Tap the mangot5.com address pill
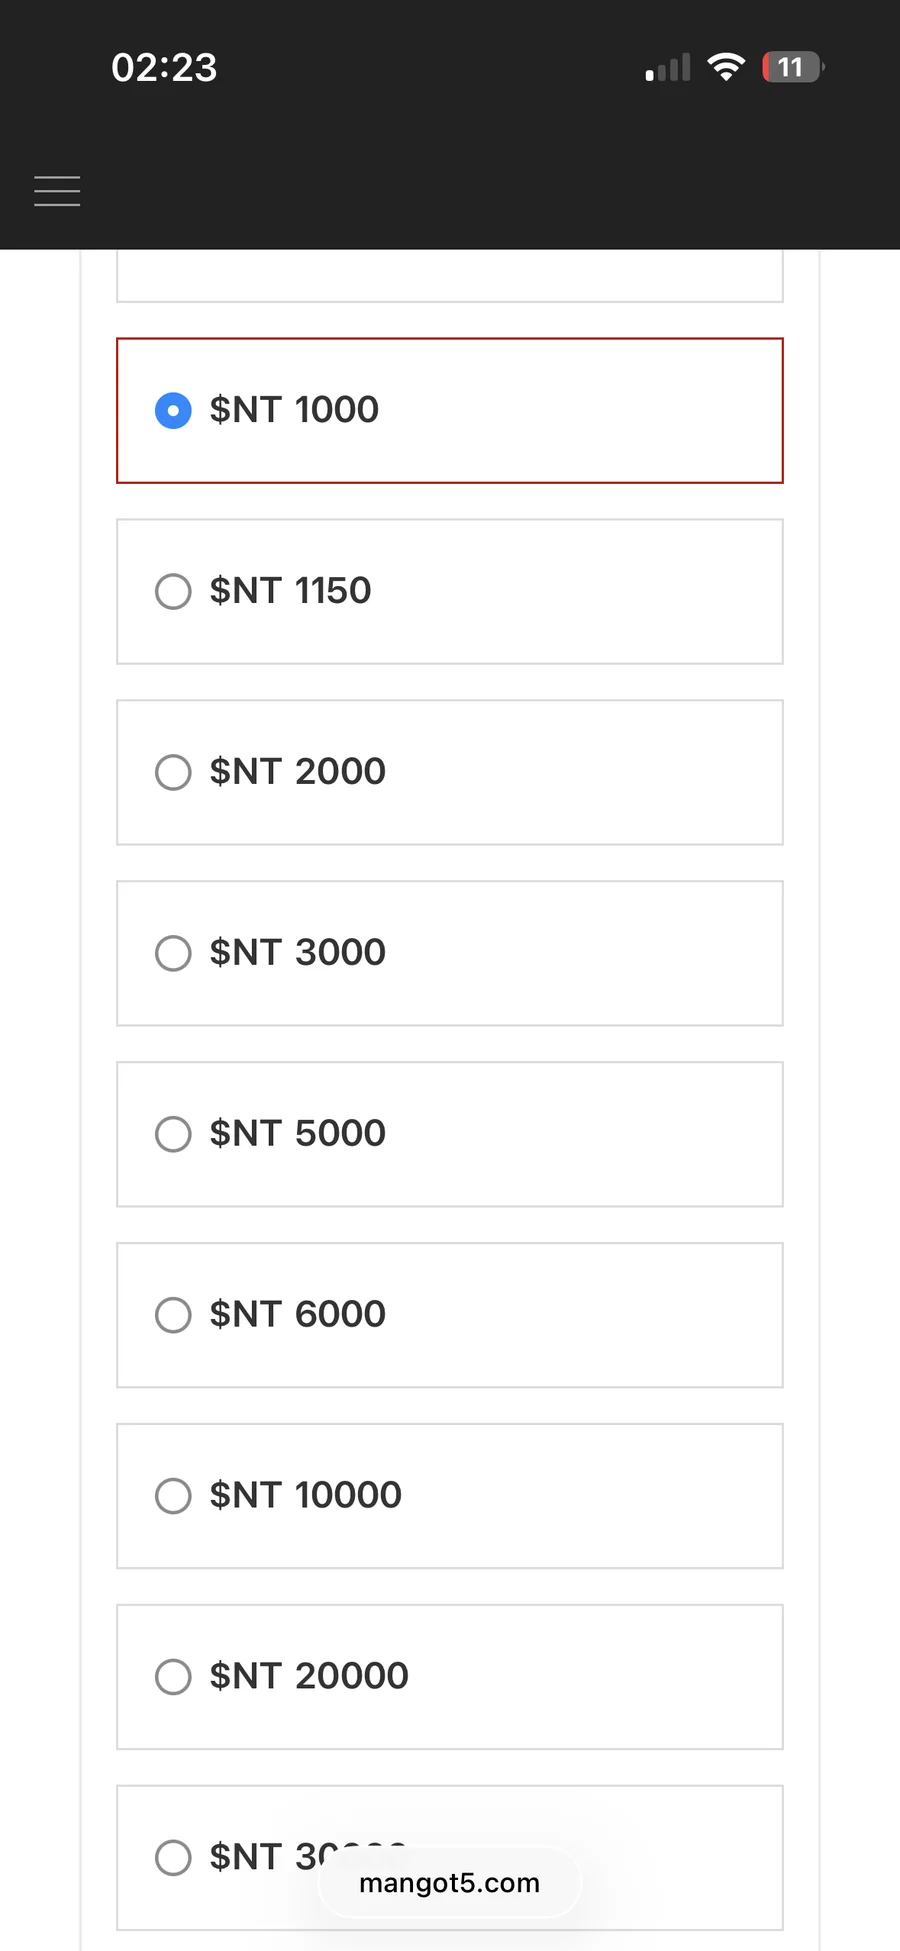Screen dimensions: 900x1951 tap(449, 1883)
